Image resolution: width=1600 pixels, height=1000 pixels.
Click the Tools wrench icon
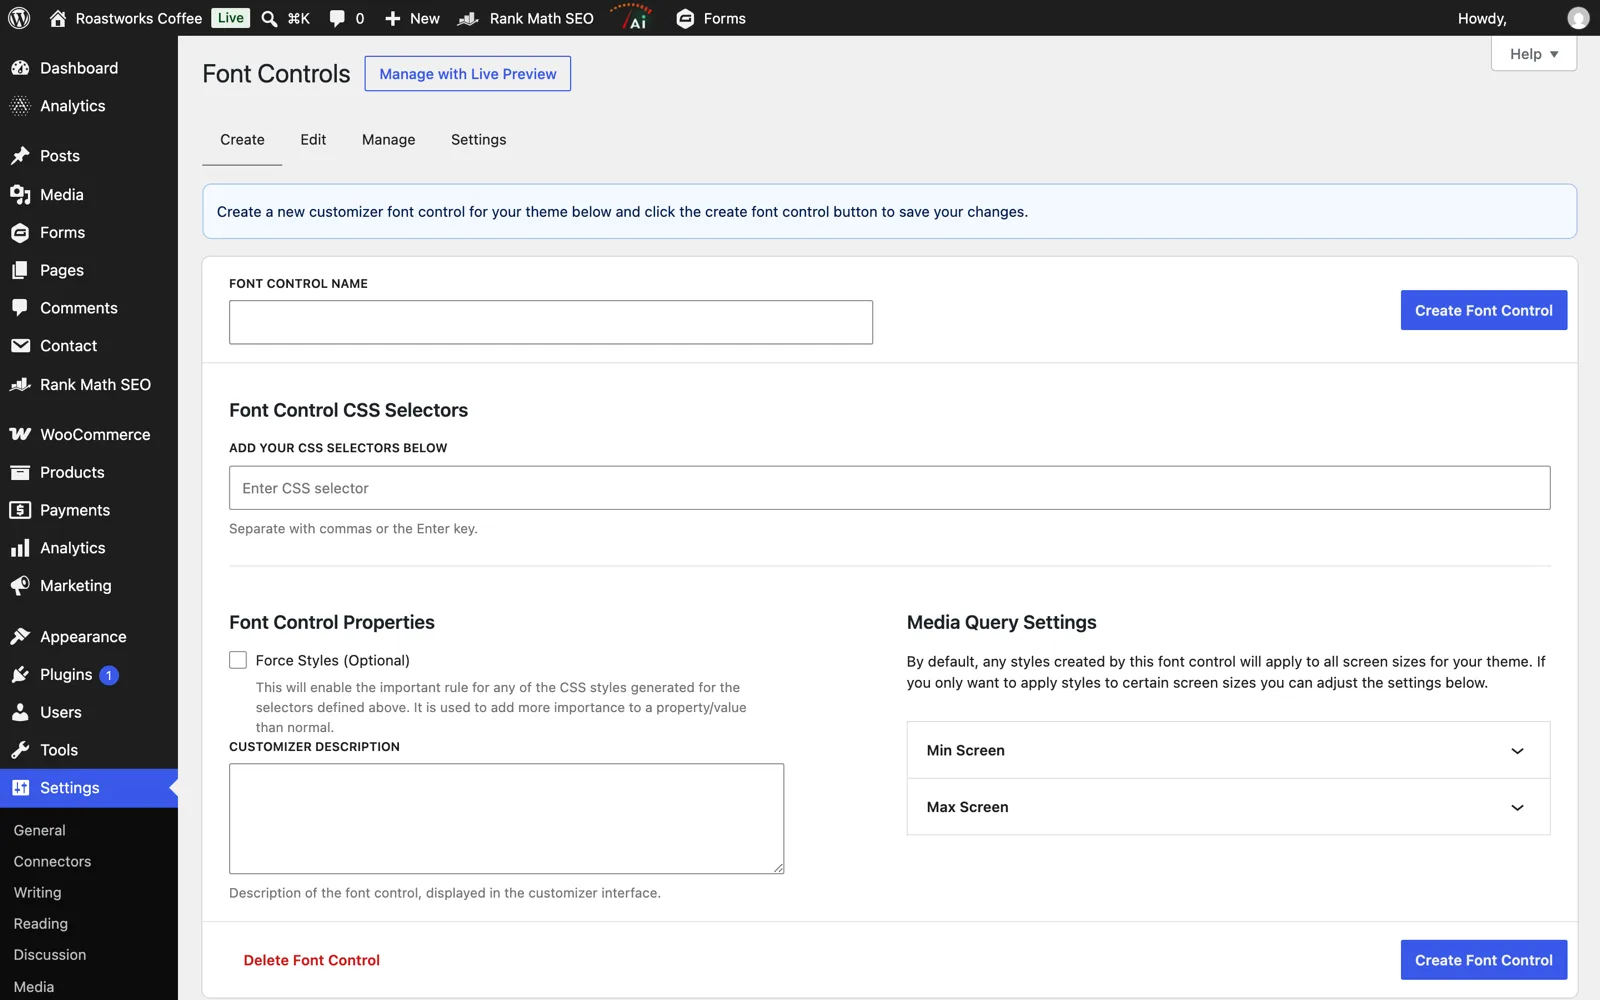pyautogui.click(x=20, y=750)
